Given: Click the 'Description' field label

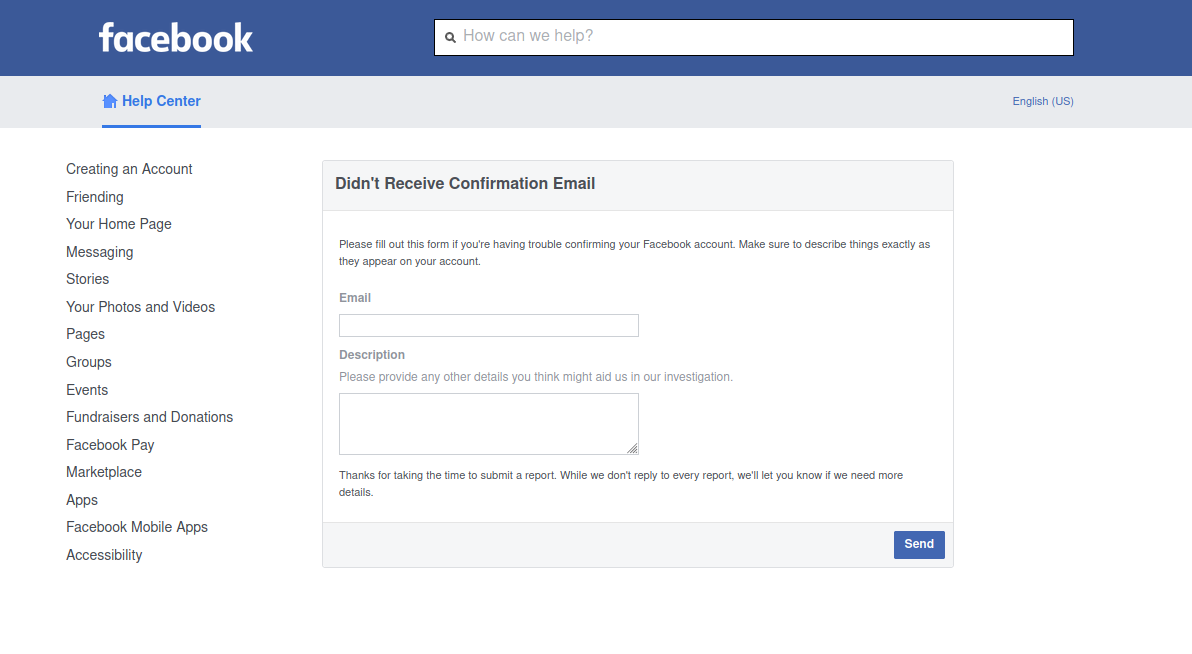Looking at the screenshot, I should point(372,355).
